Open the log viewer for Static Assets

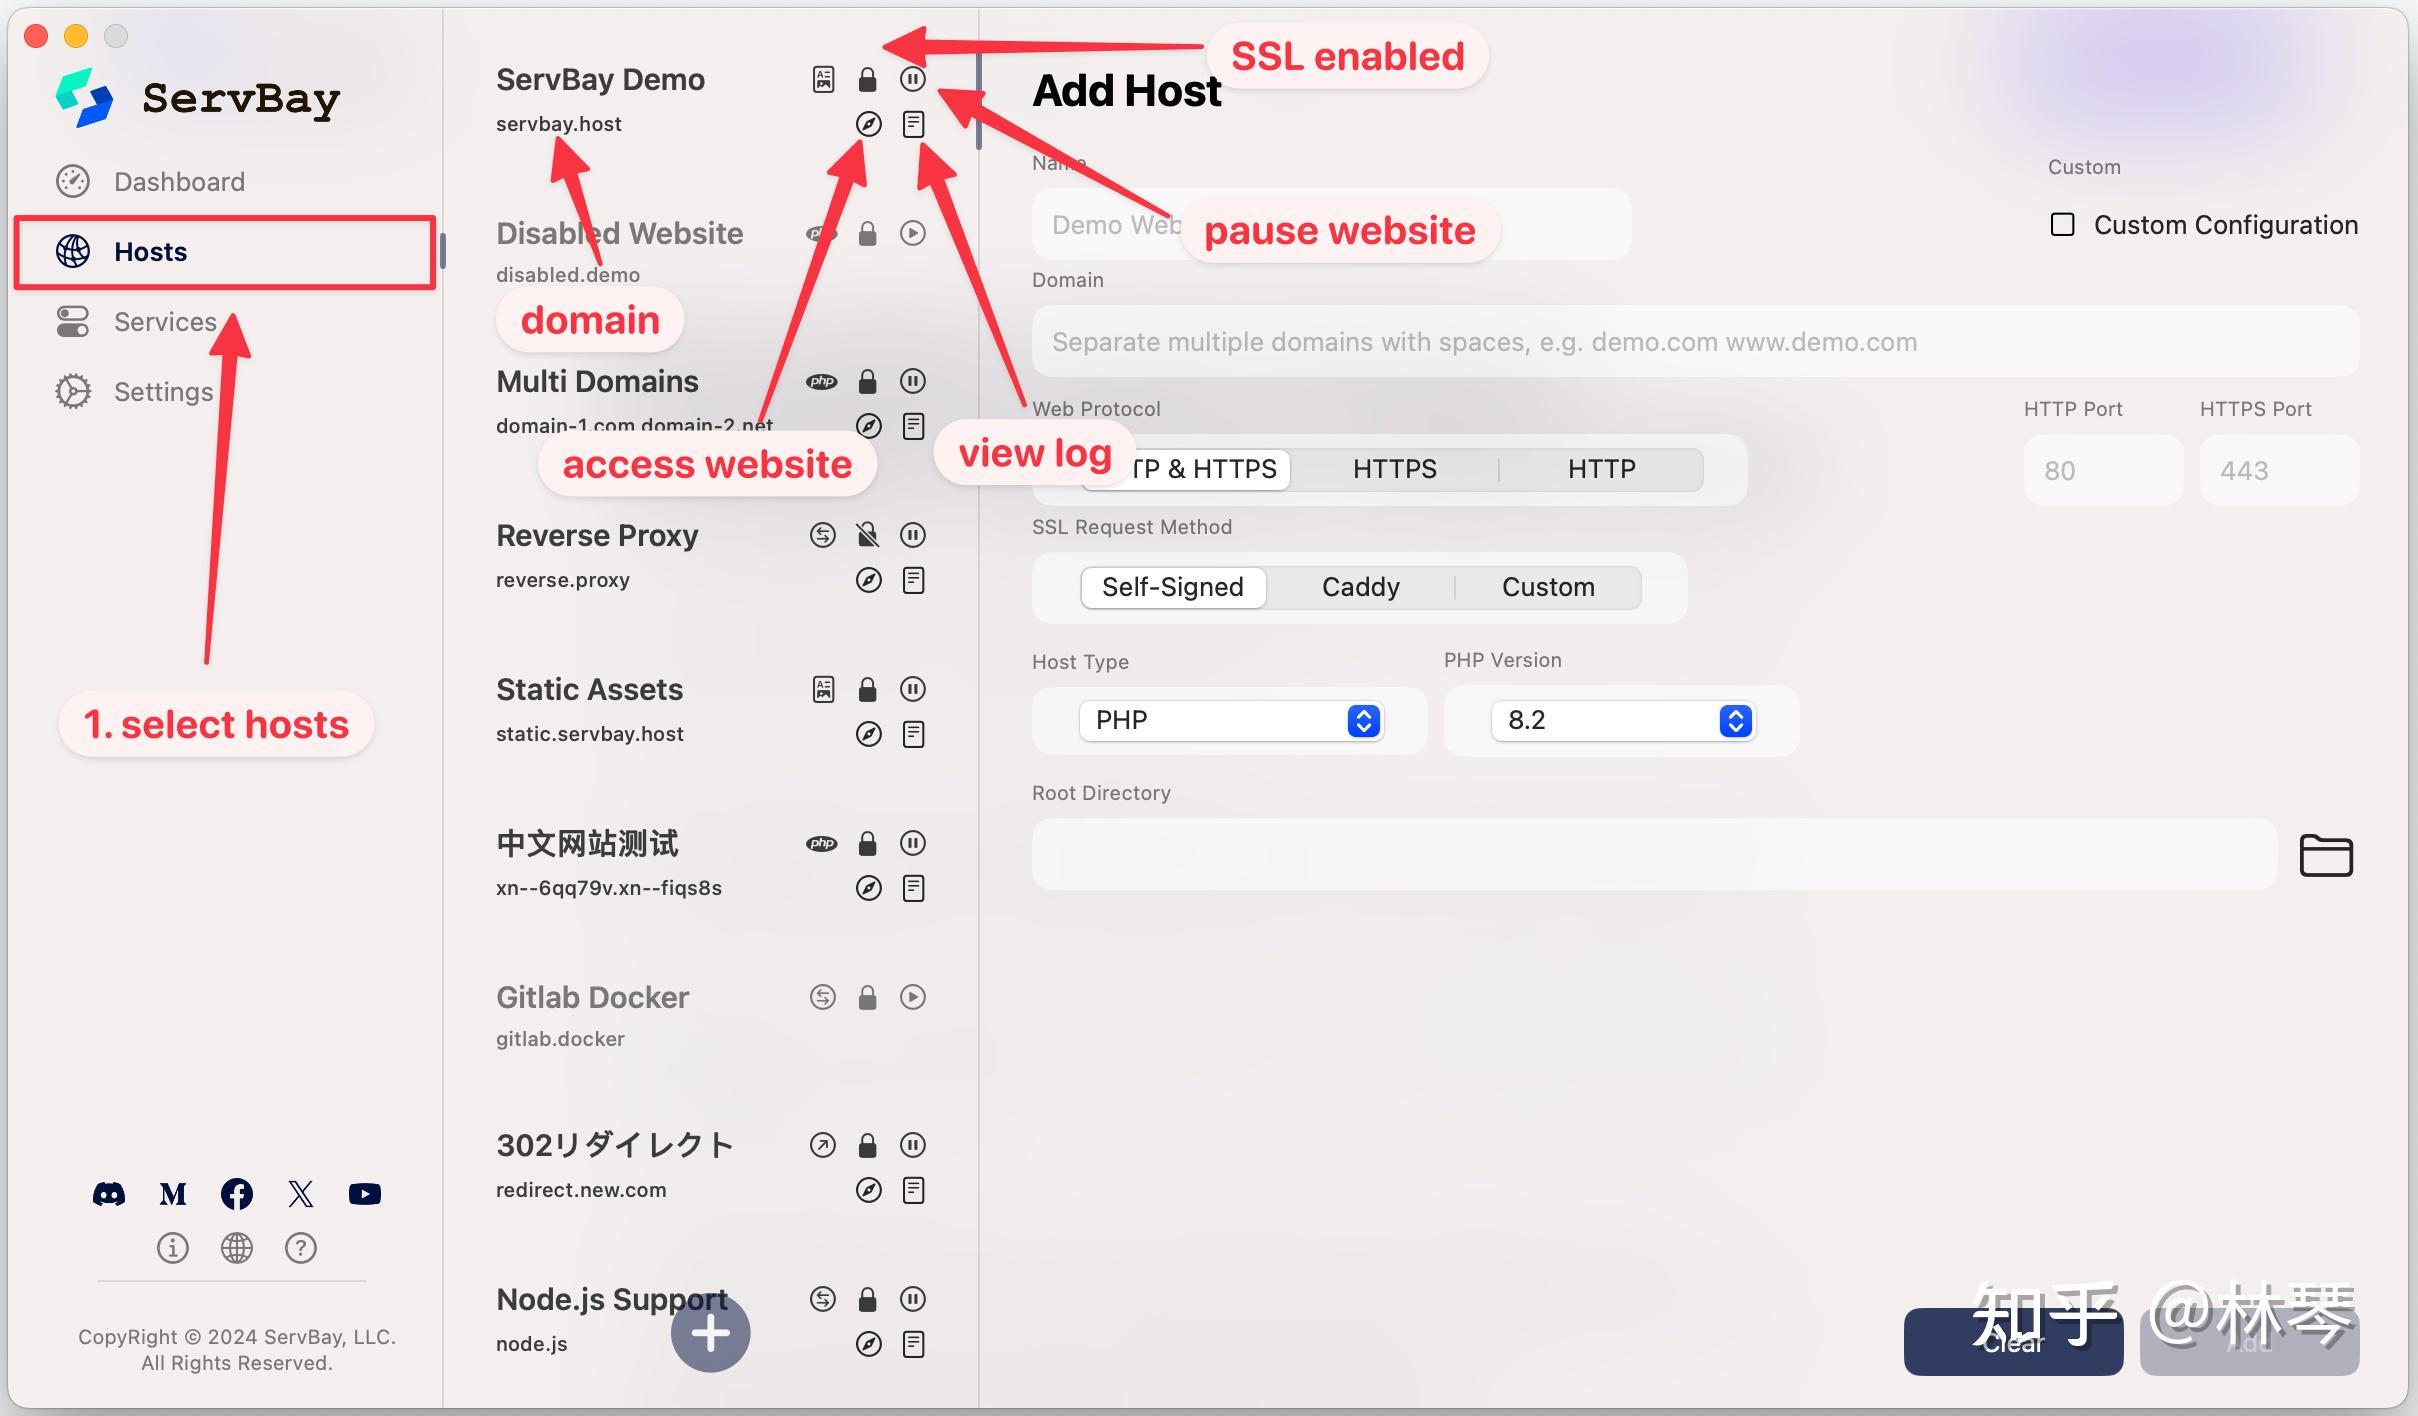coord(913,733)
